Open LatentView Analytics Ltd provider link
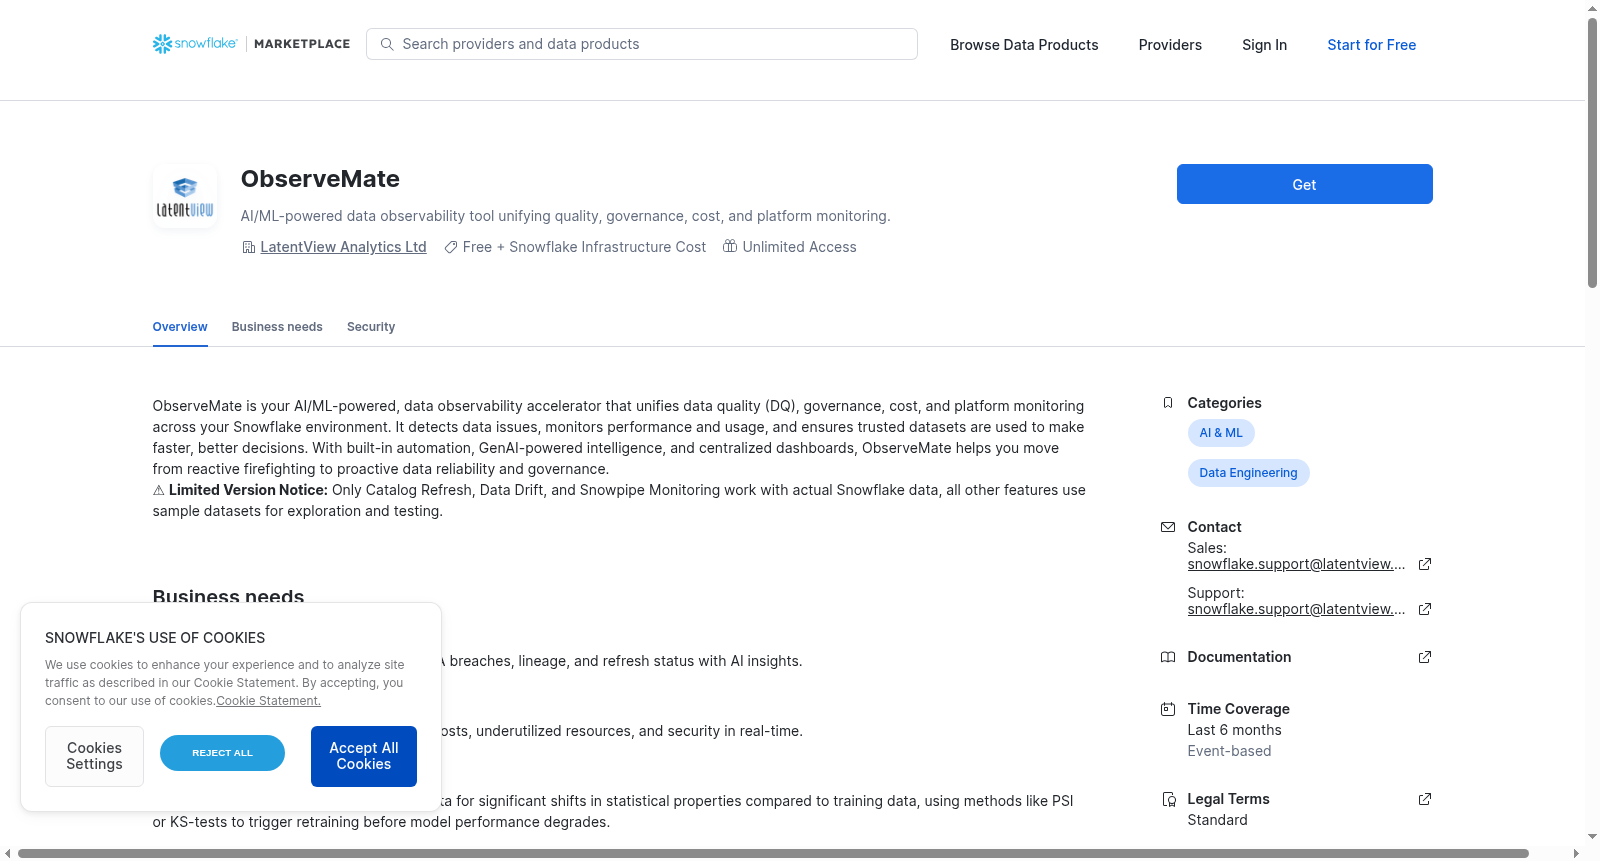 (x=343, y=247)
